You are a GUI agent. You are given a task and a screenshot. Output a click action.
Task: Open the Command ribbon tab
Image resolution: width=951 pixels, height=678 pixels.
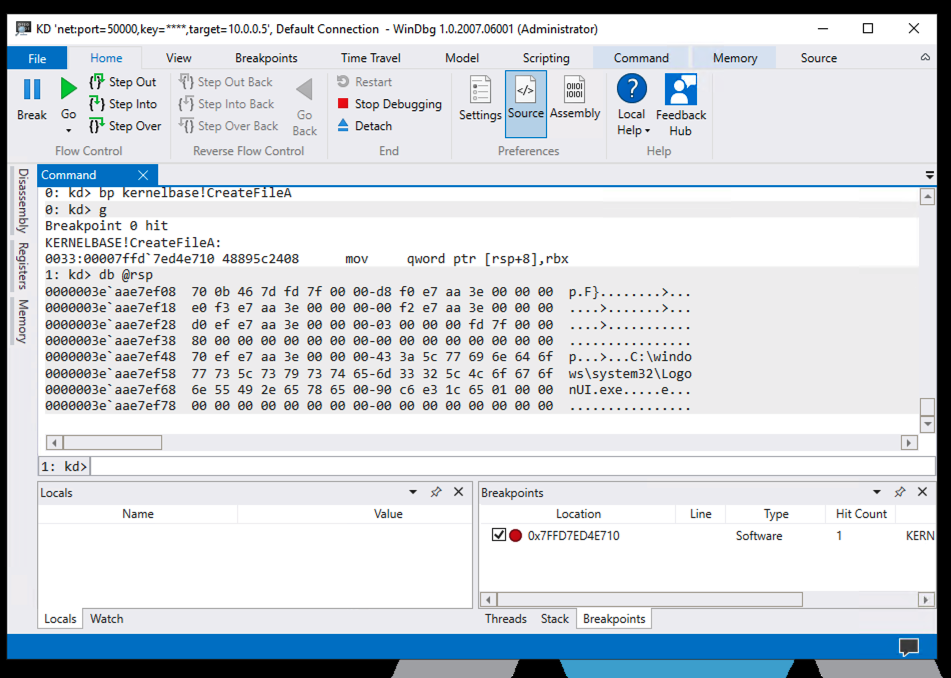[641, 58]
